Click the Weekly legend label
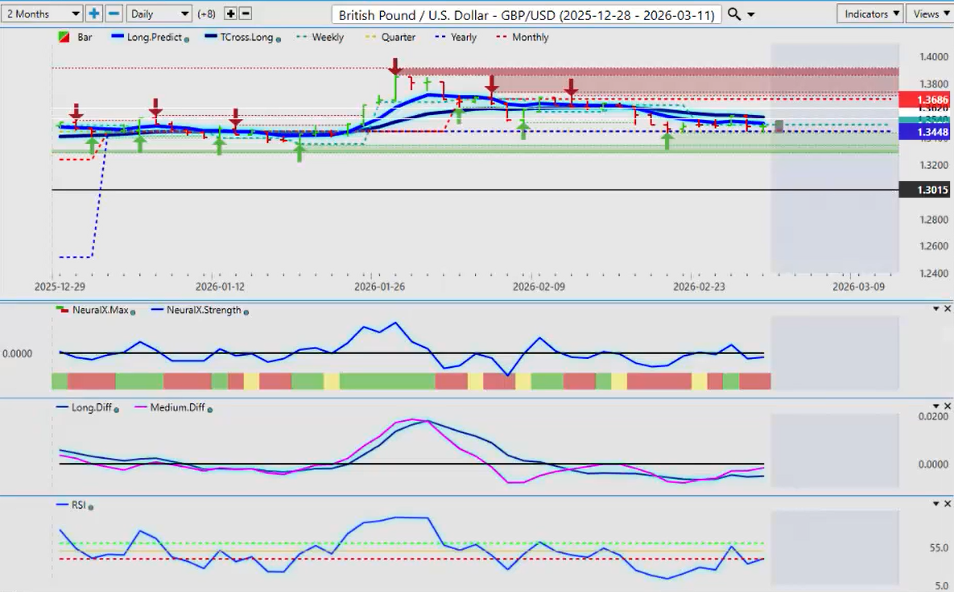Viewport: 954px width, 592px height. click(327, 37)
